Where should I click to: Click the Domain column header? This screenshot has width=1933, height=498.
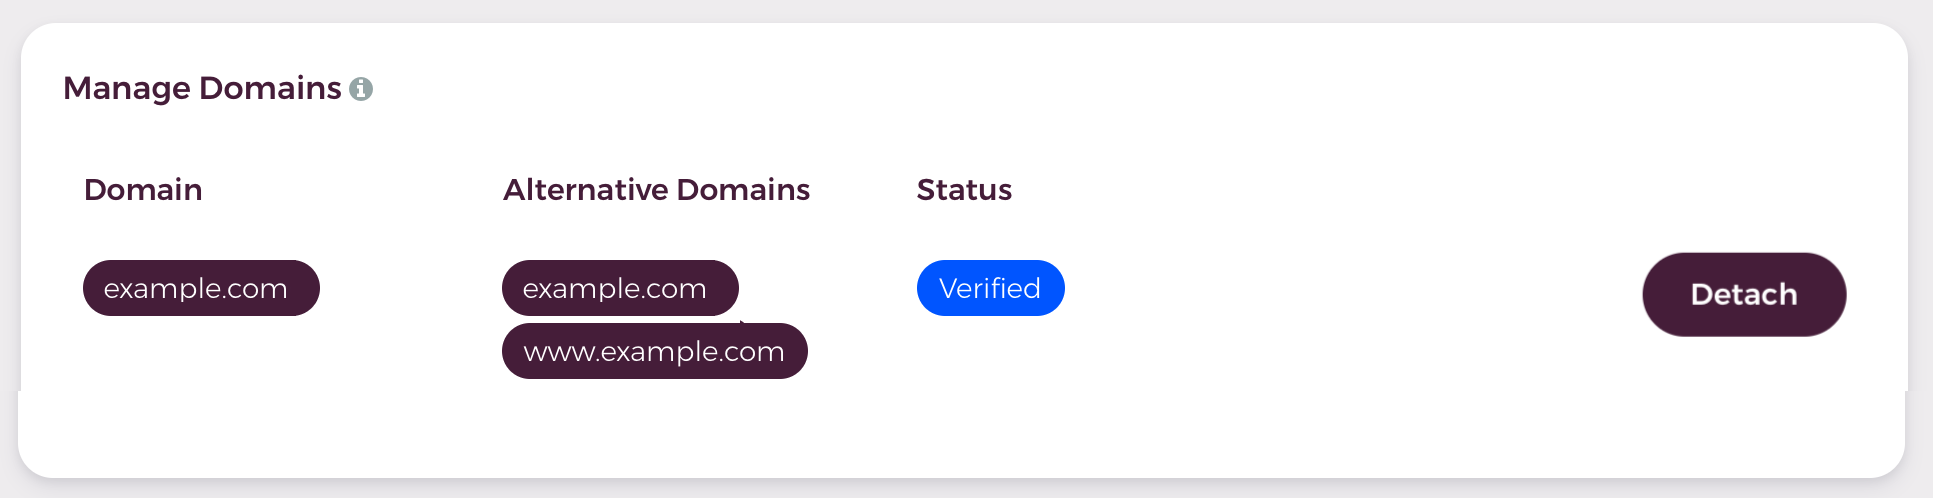143,190
